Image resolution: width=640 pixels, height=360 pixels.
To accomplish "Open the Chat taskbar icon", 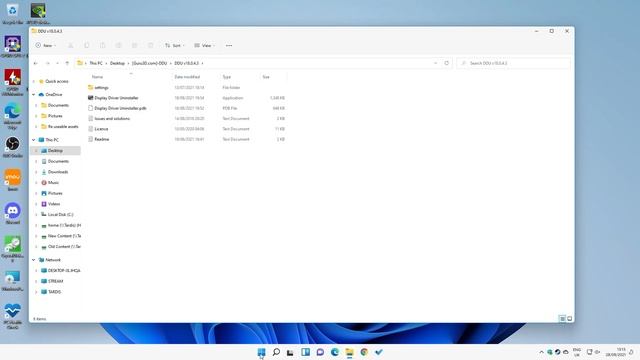I will (x=320, y=352).
